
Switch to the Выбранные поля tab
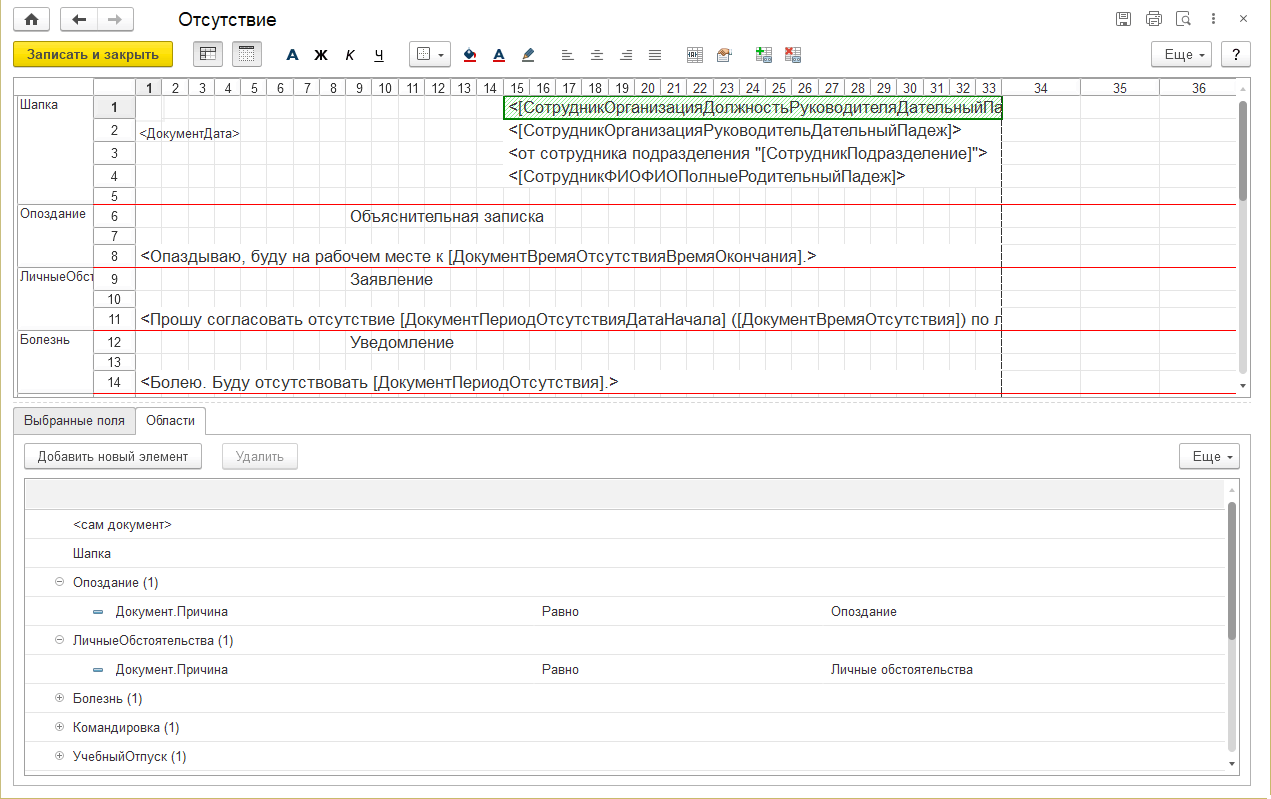click(x=74, y=421)
